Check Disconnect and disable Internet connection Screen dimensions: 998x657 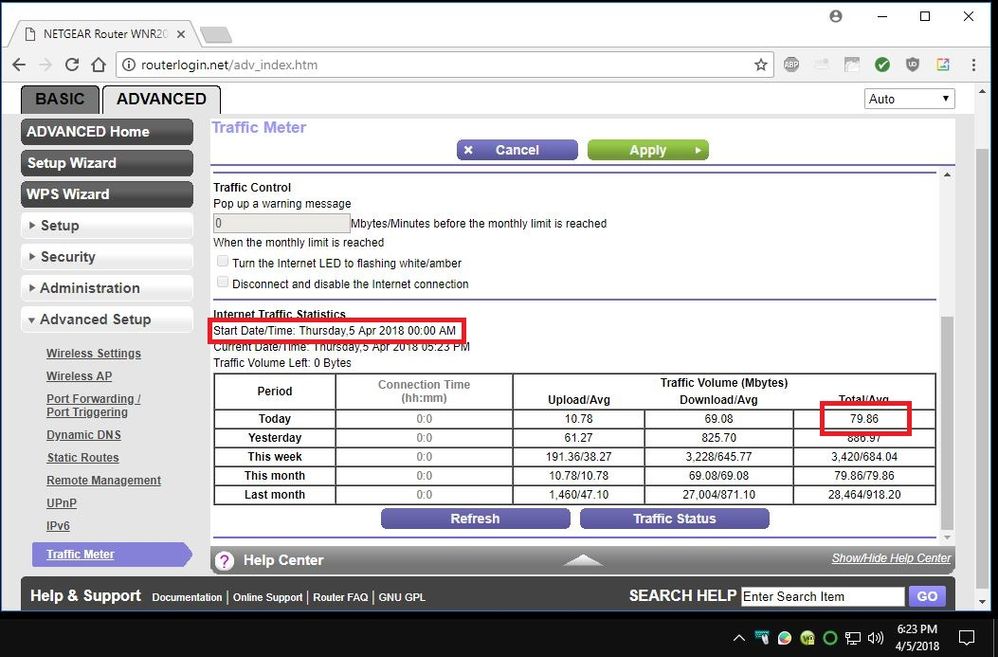pyautogui.click(x=221, y=284)
